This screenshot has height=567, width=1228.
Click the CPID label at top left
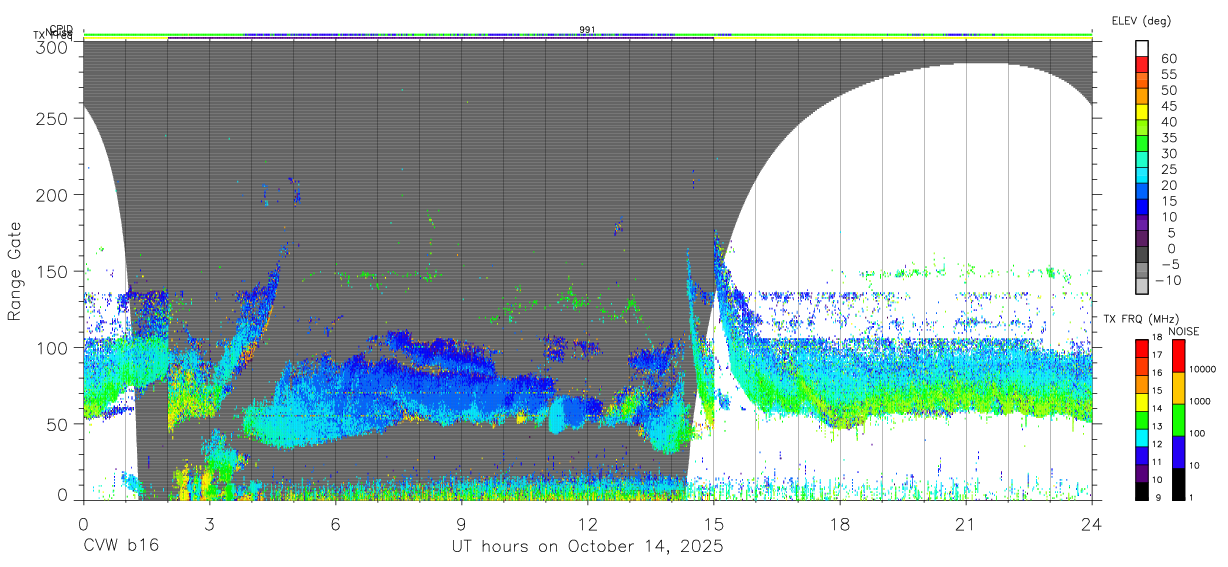tap(61, 30)
